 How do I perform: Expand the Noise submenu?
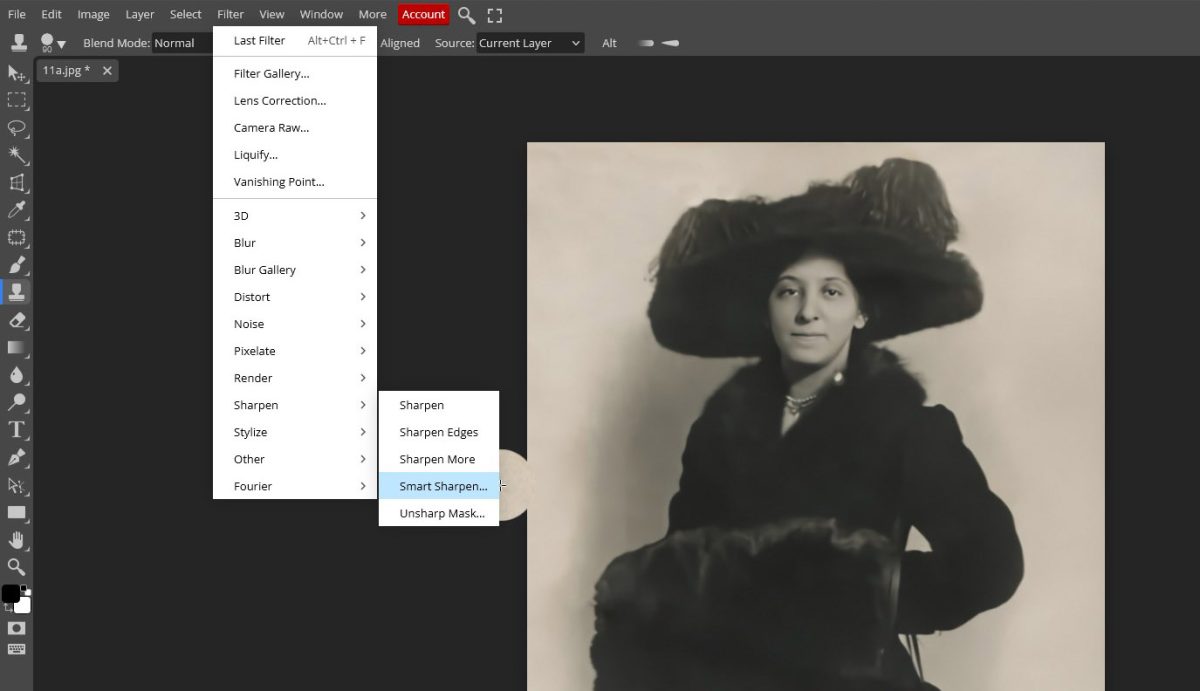click(x=295, y=324)
